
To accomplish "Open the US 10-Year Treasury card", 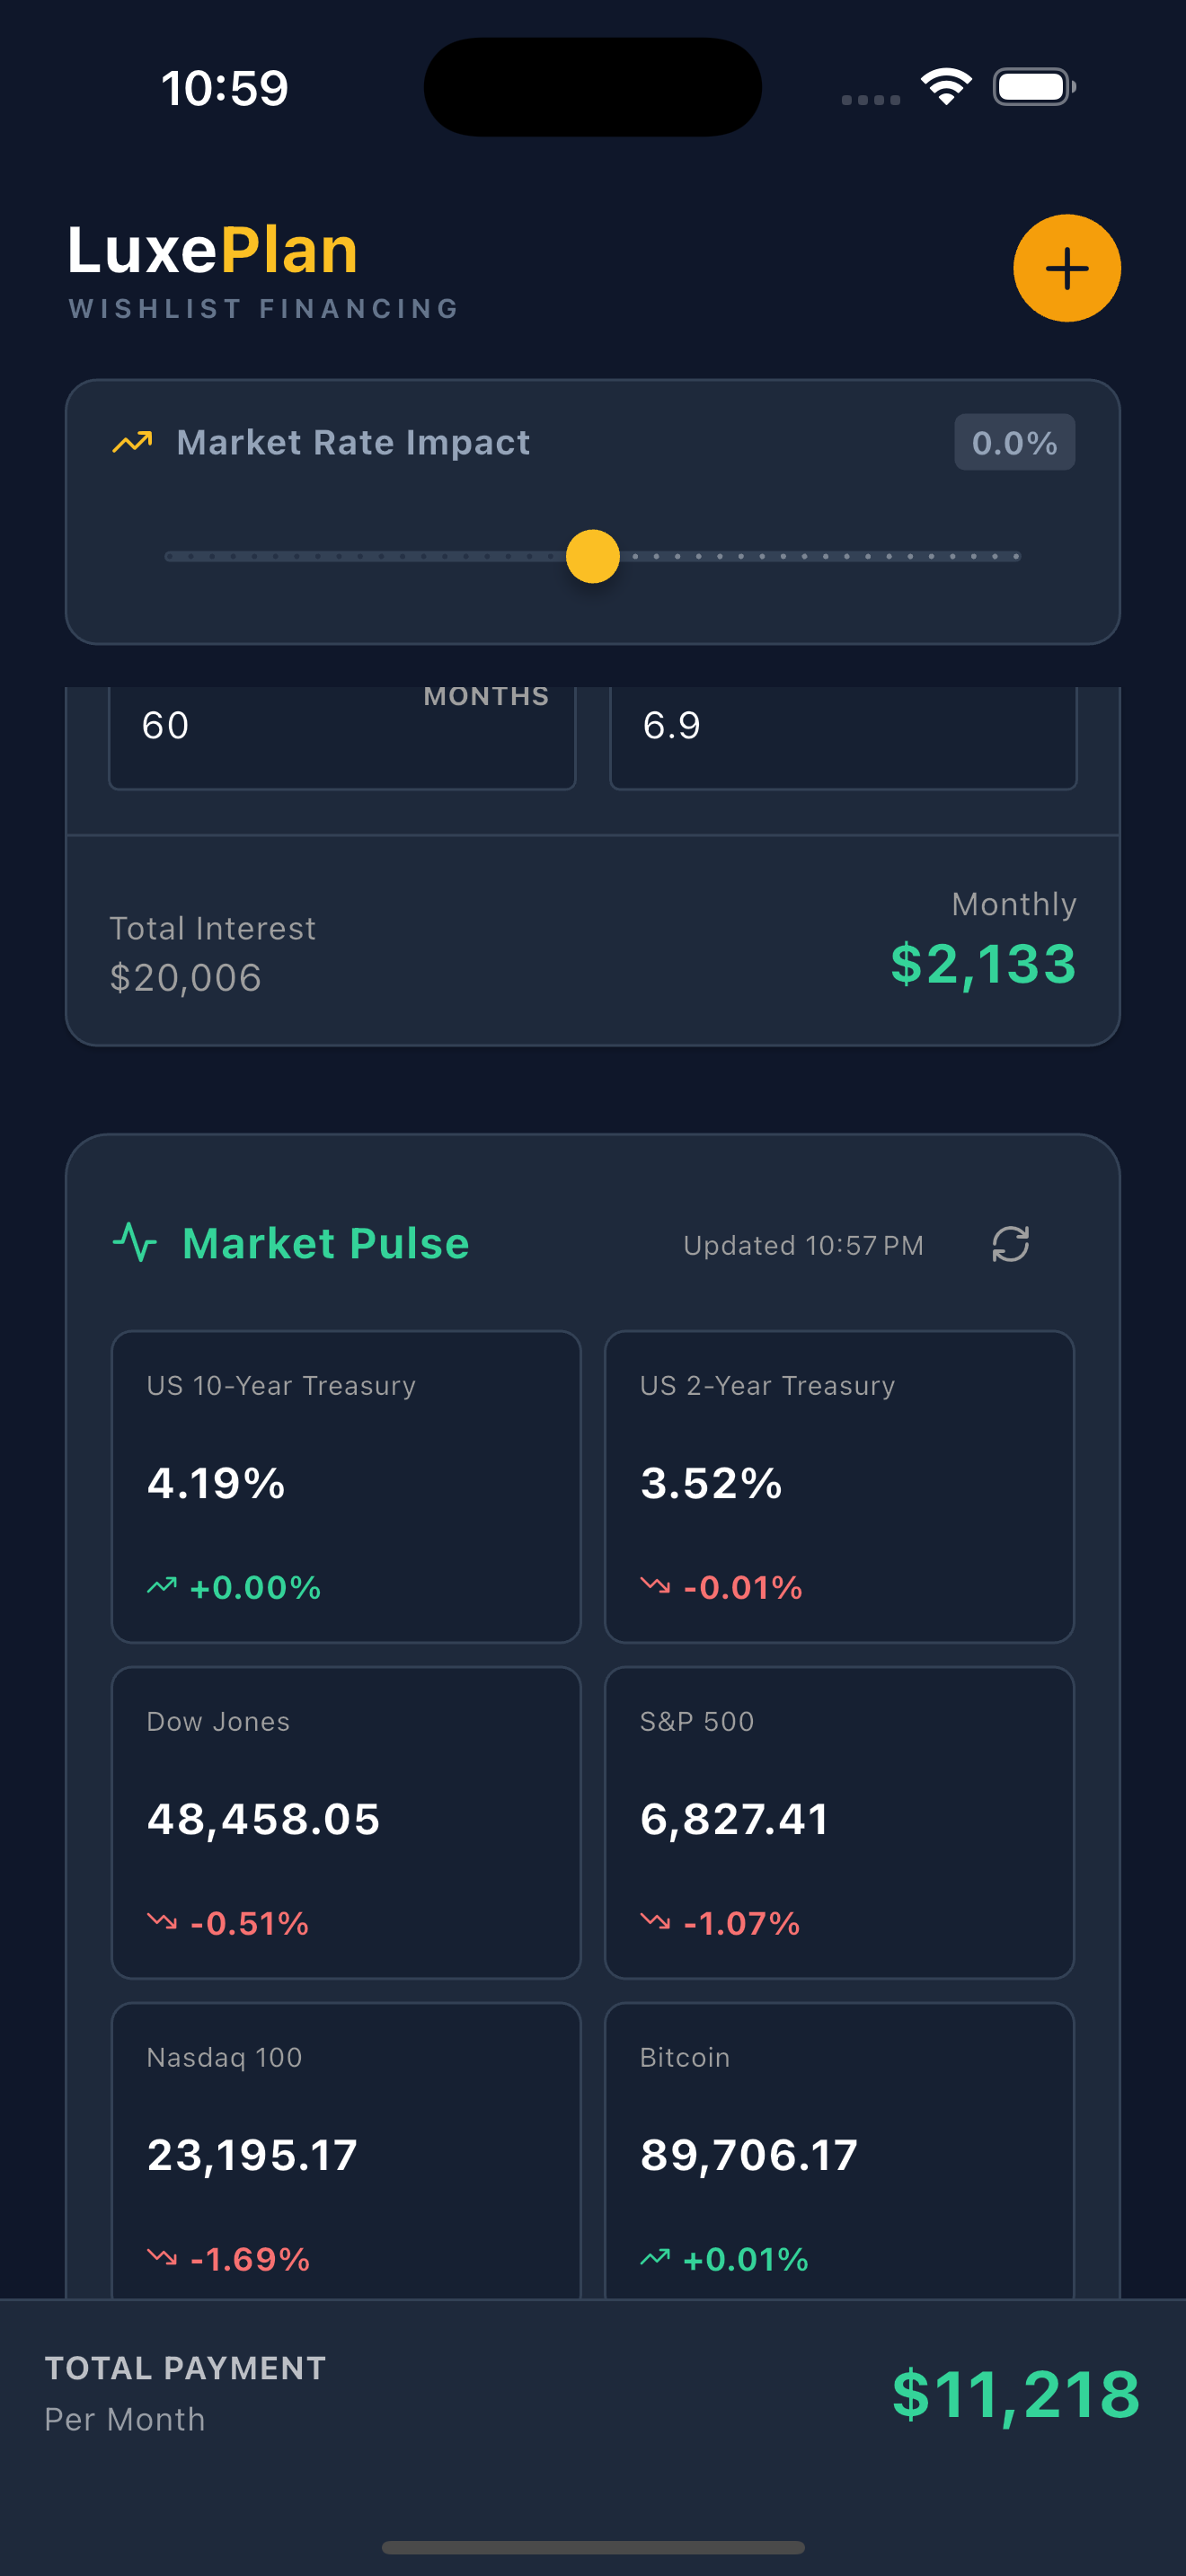I will (x=346, y=1486).
